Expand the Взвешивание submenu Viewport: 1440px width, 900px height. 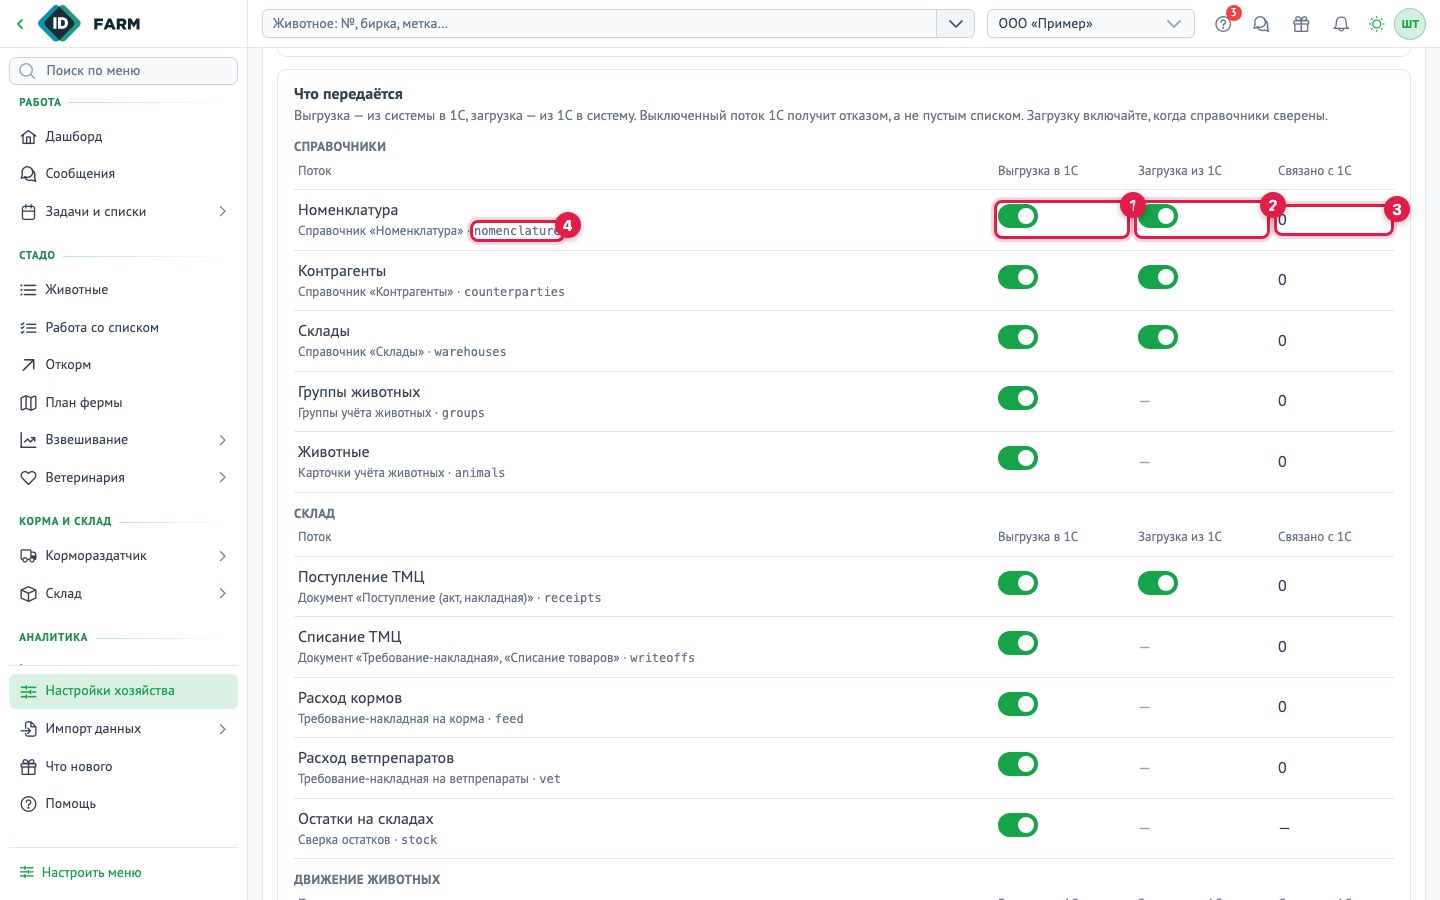tap(222, 440)
